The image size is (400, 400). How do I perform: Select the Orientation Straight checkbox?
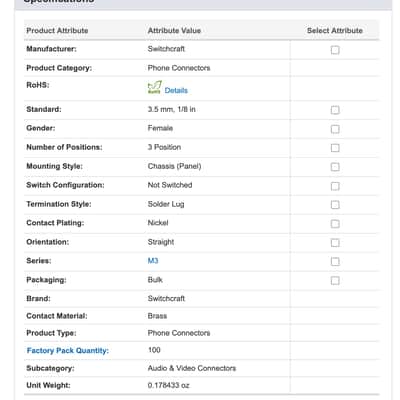click(335, 243)
